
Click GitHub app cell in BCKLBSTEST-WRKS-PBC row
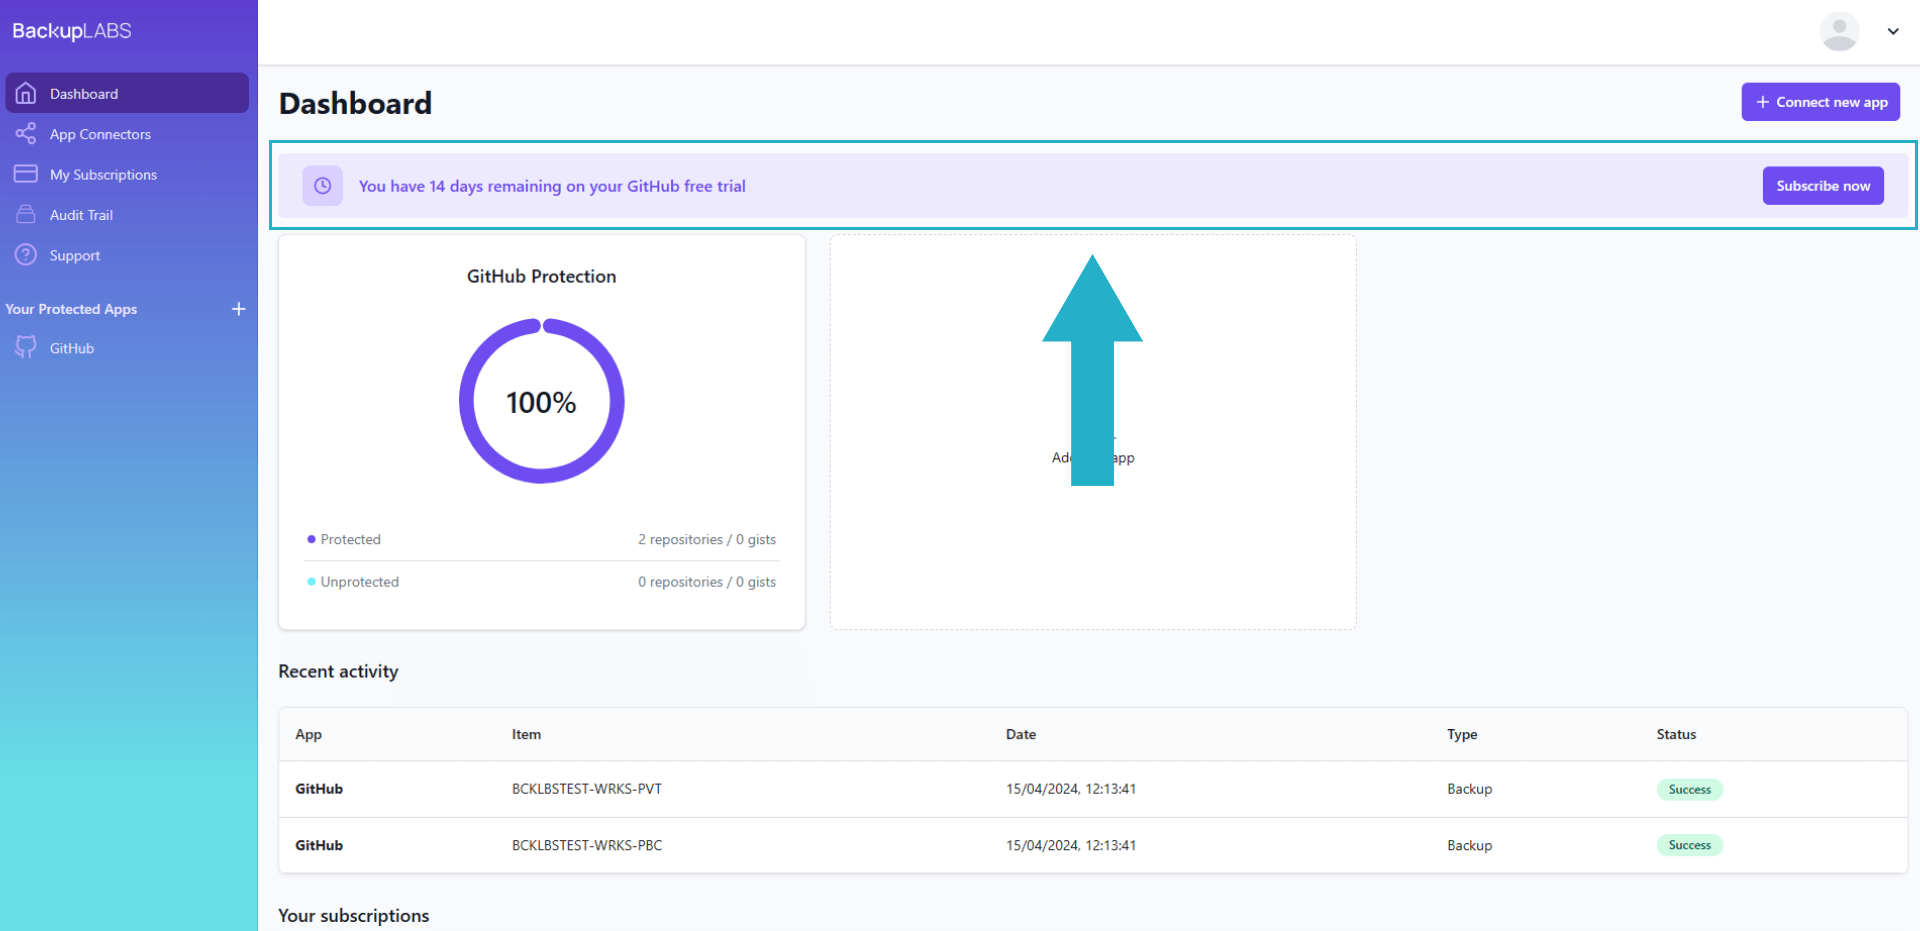[x=319, y=845]
